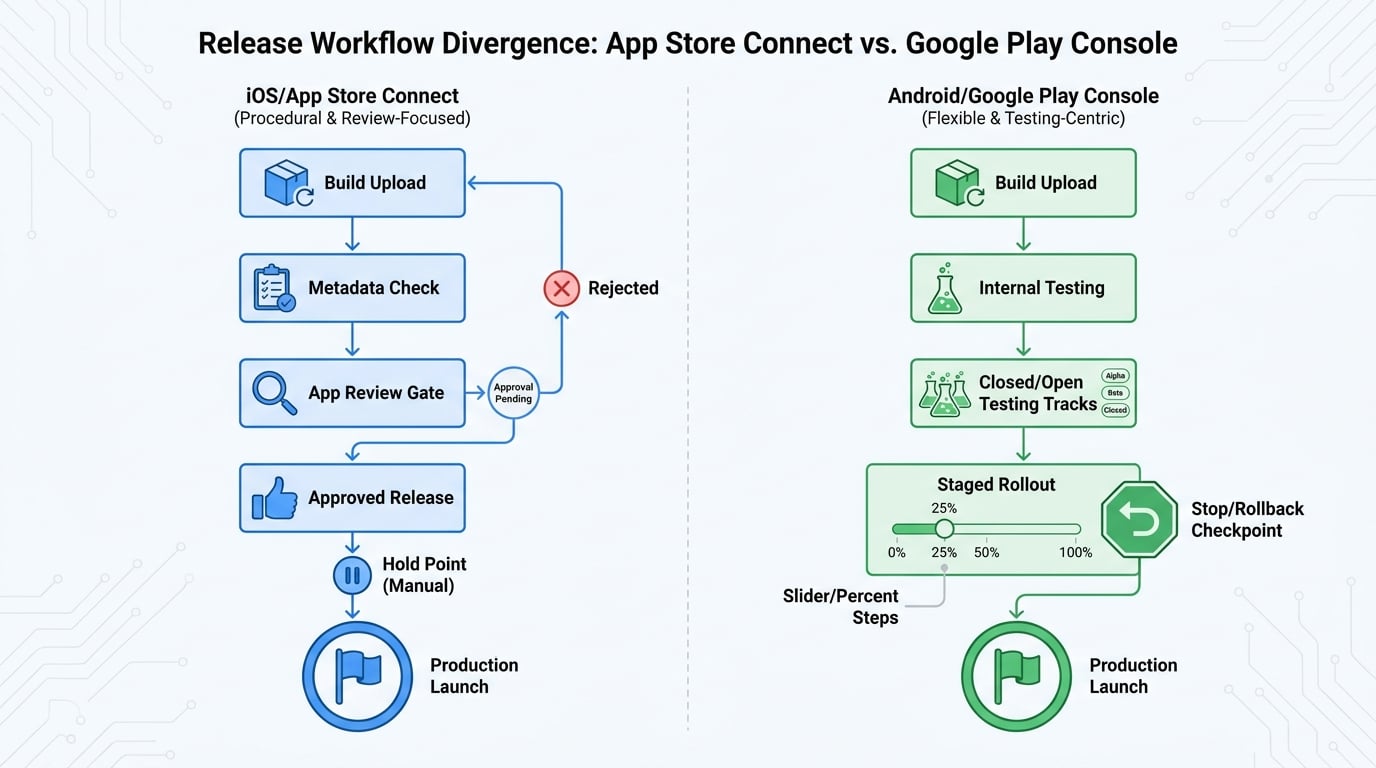
Task: Click the 50% mark on rollout slider
Action: point(986,552)
